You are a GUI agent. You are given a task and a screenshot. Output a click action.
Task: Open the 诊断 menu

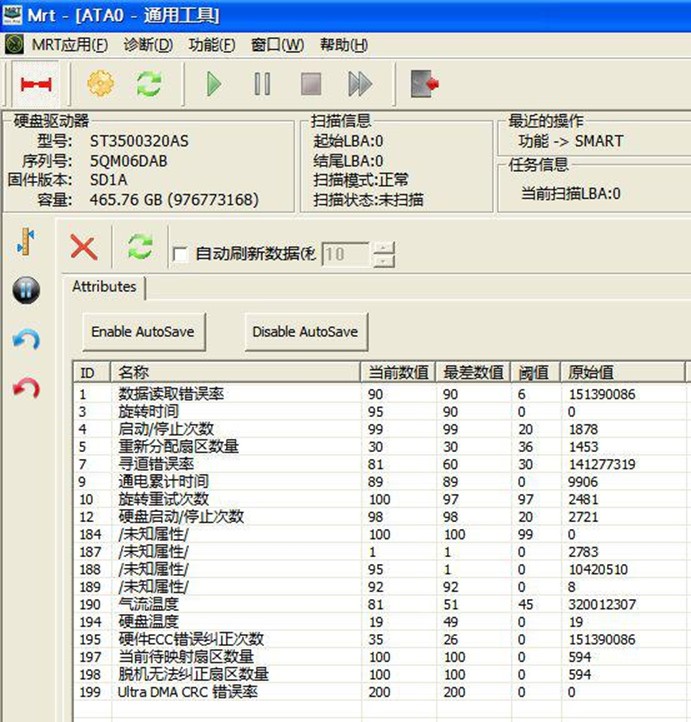(148, 45)
